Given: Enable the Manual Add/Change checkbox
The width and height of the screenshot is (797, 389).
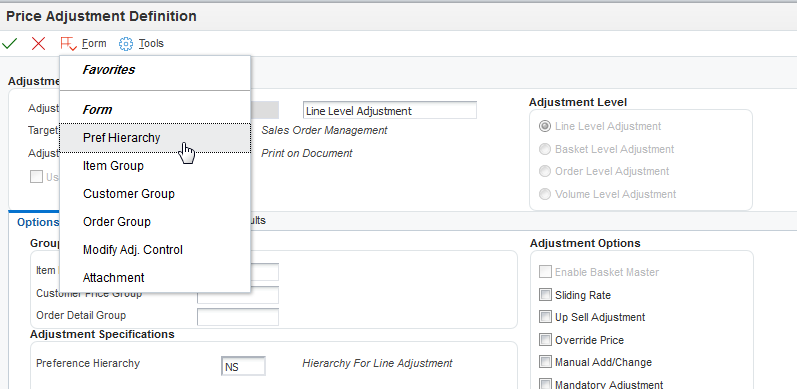Looking at the screenshot, I should (545, 362).
